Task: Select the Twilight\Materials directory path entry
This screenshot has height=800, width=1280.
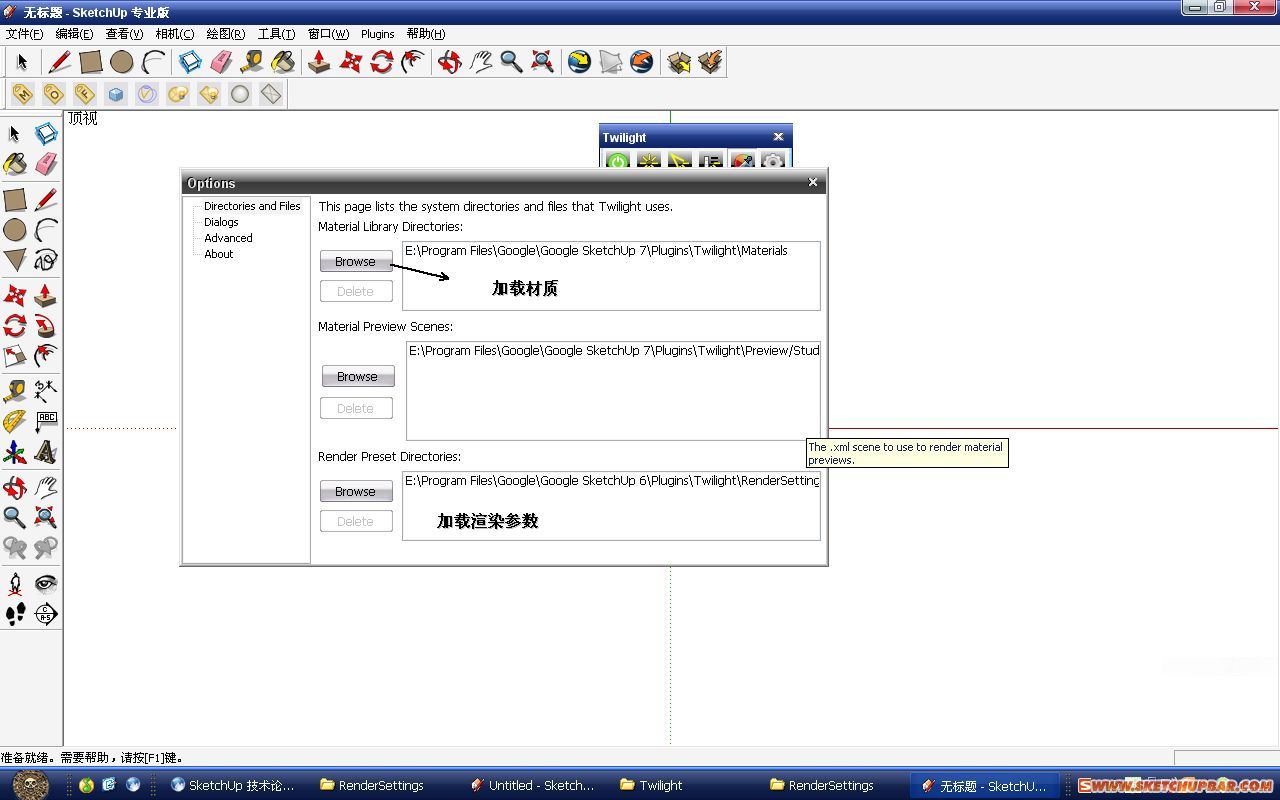Action: coord(596,251)
